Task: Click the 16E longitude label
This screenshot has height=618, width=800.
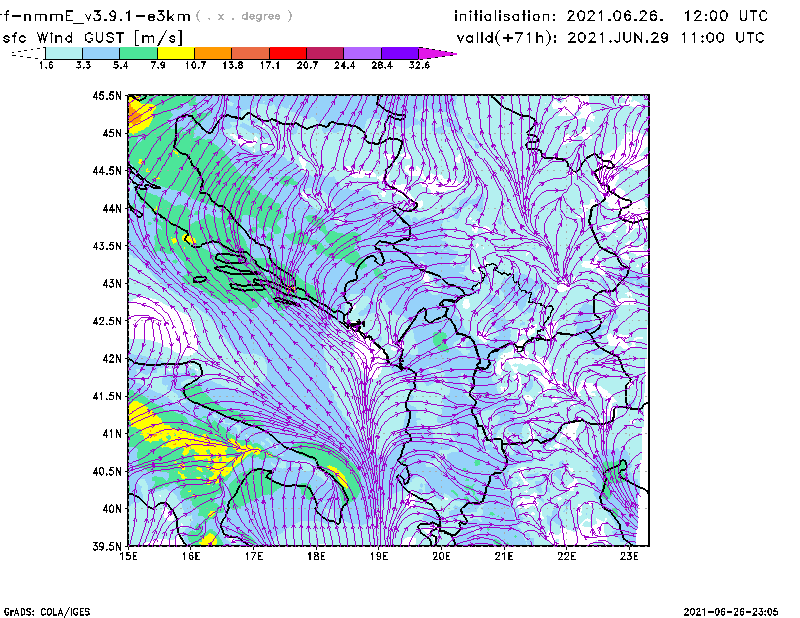Action: click(x=191, y=556)
